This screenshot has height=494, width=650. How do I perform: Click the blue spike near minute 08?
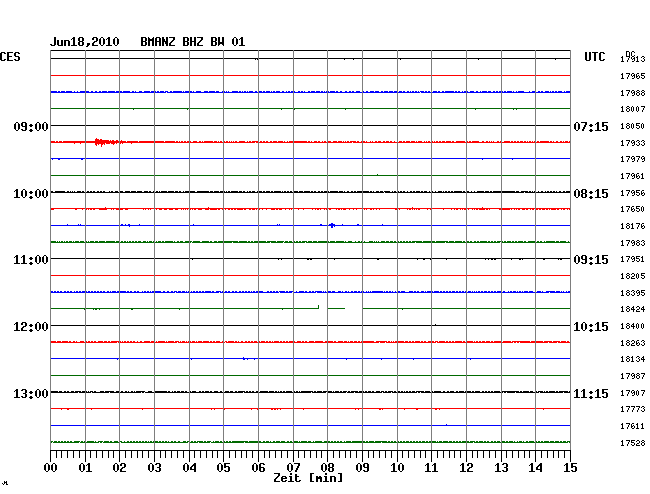point(332,225)
